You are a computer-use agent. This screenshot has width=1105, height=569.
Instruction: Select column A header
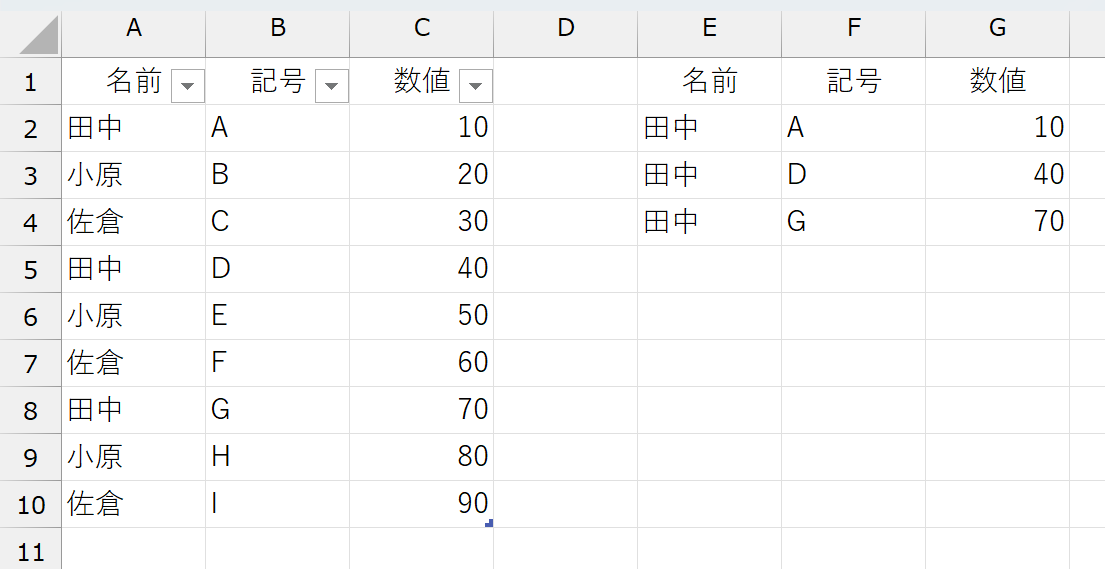tap(134, 28)
